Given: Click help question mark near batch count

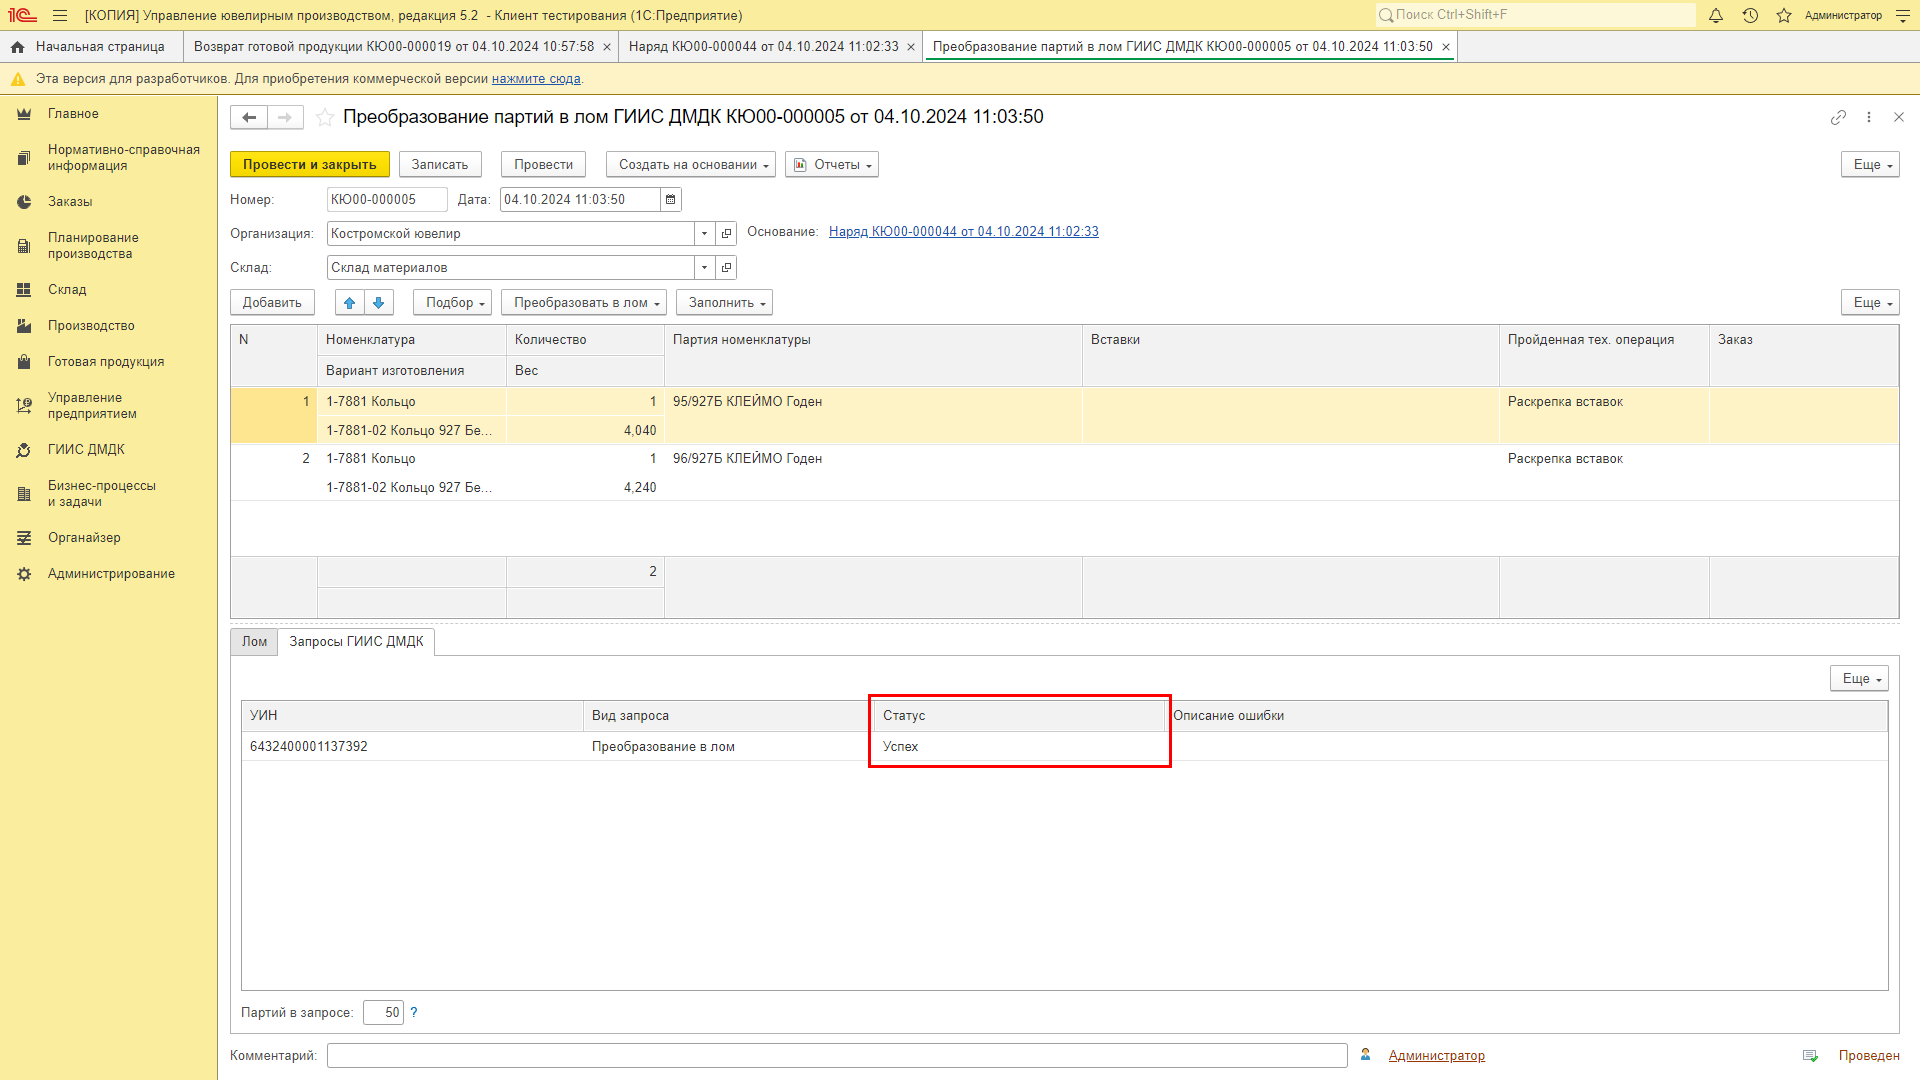Looking at the screenshot, I should [414, 1012].
